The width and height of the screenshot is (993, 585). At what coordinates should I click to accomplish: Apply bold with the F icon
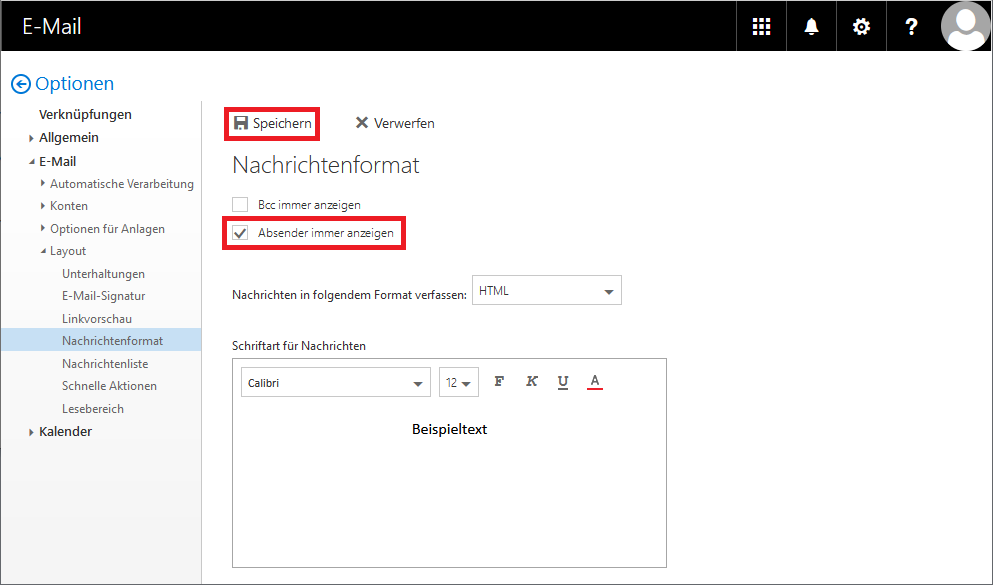(x=499, y=381)
